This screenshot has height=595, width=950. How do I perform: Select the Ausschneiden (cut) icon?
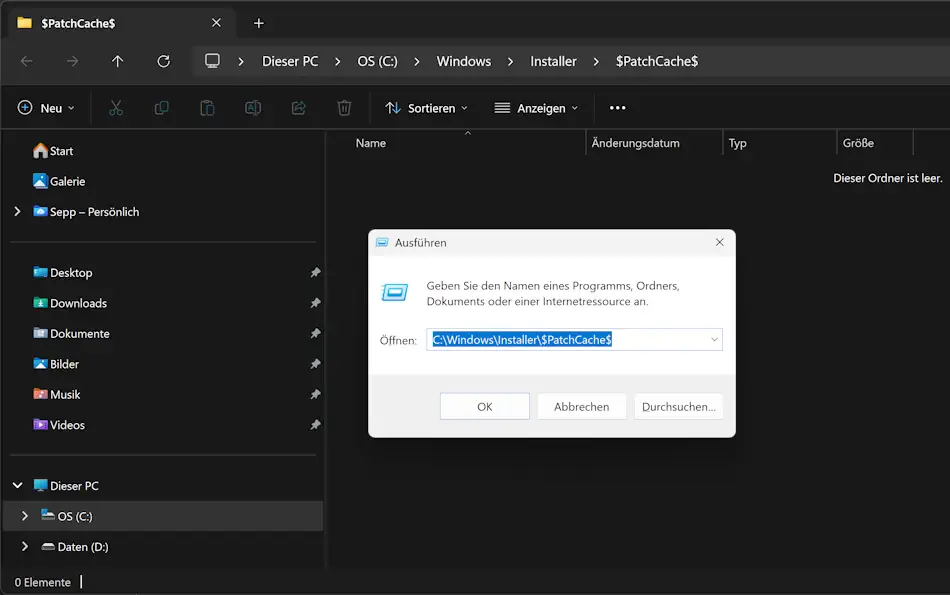point(115,107)
